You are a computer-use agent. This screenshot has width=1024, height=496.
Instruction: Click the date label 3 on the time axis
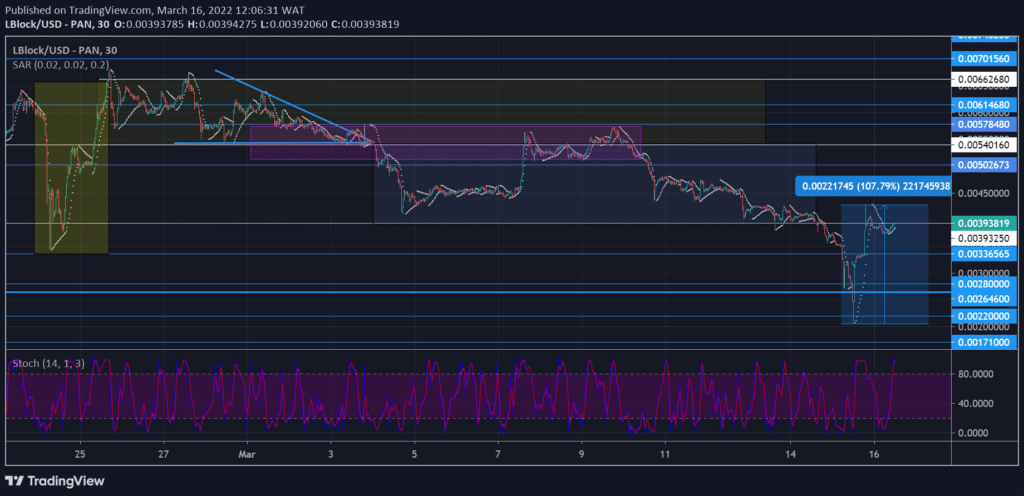tap(330, 454)
